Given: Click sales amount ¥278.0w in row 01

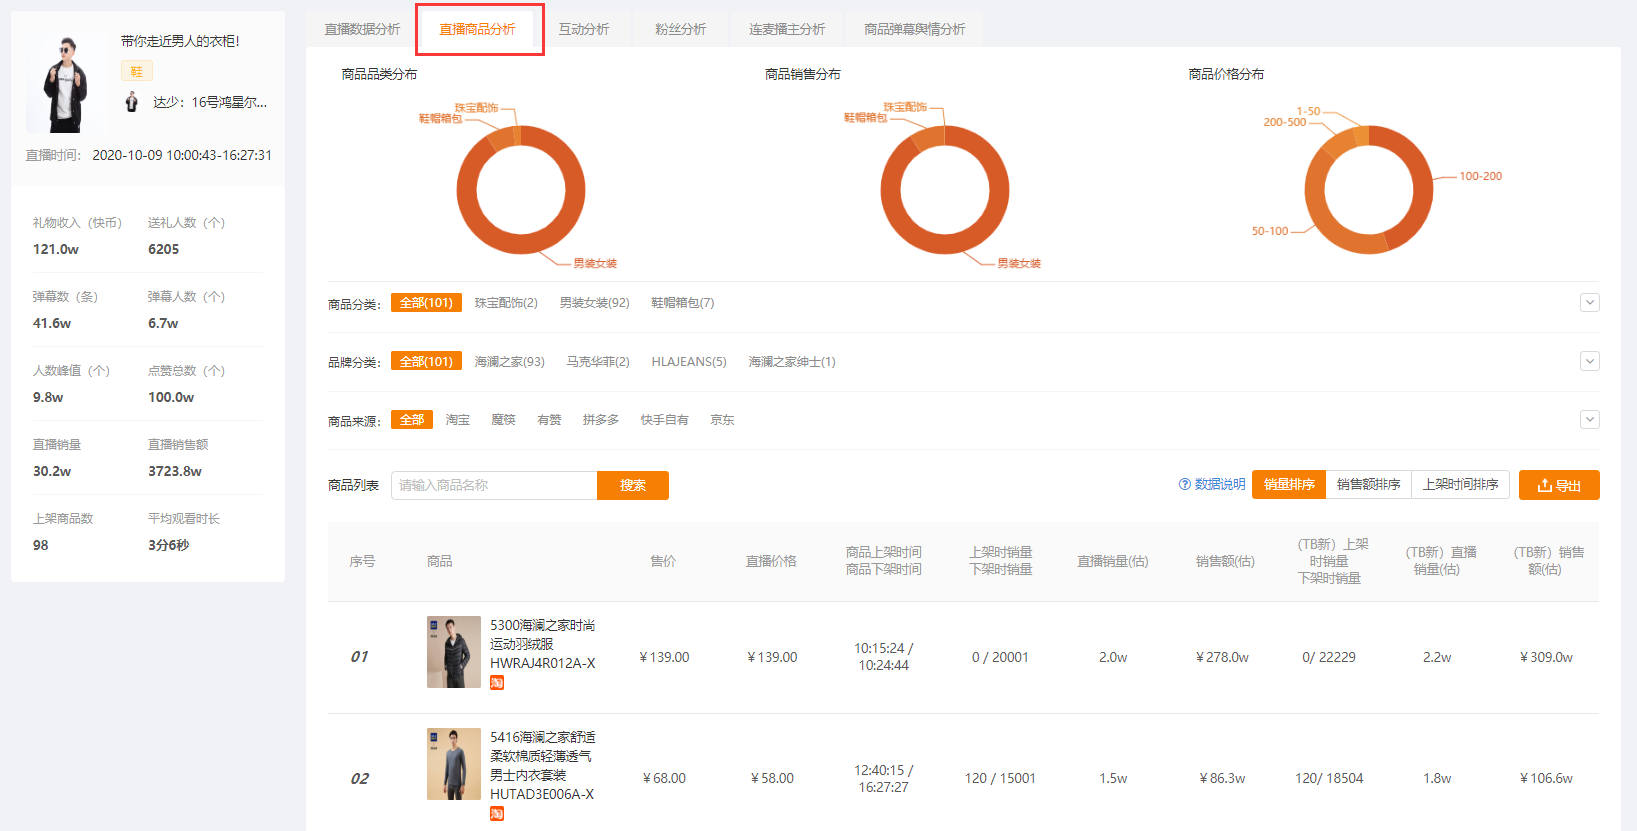Looking at the screenshot, I should tap(1222, 657).
